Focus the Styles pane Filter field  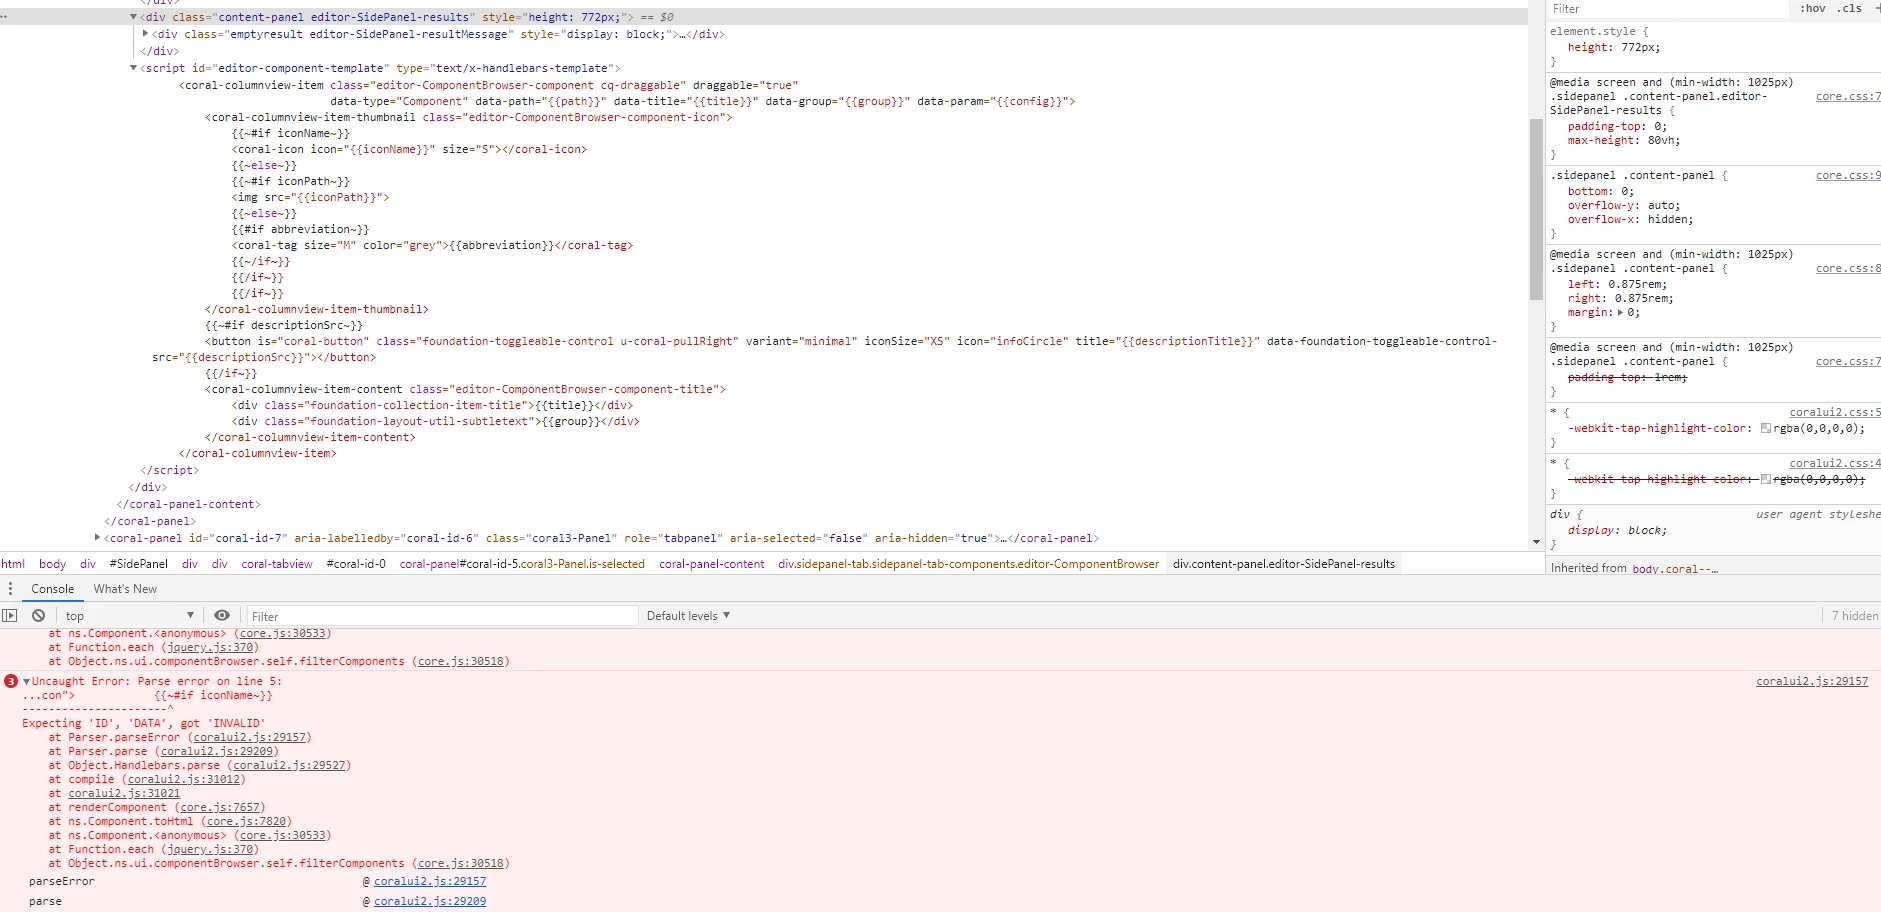point(1668,9)
